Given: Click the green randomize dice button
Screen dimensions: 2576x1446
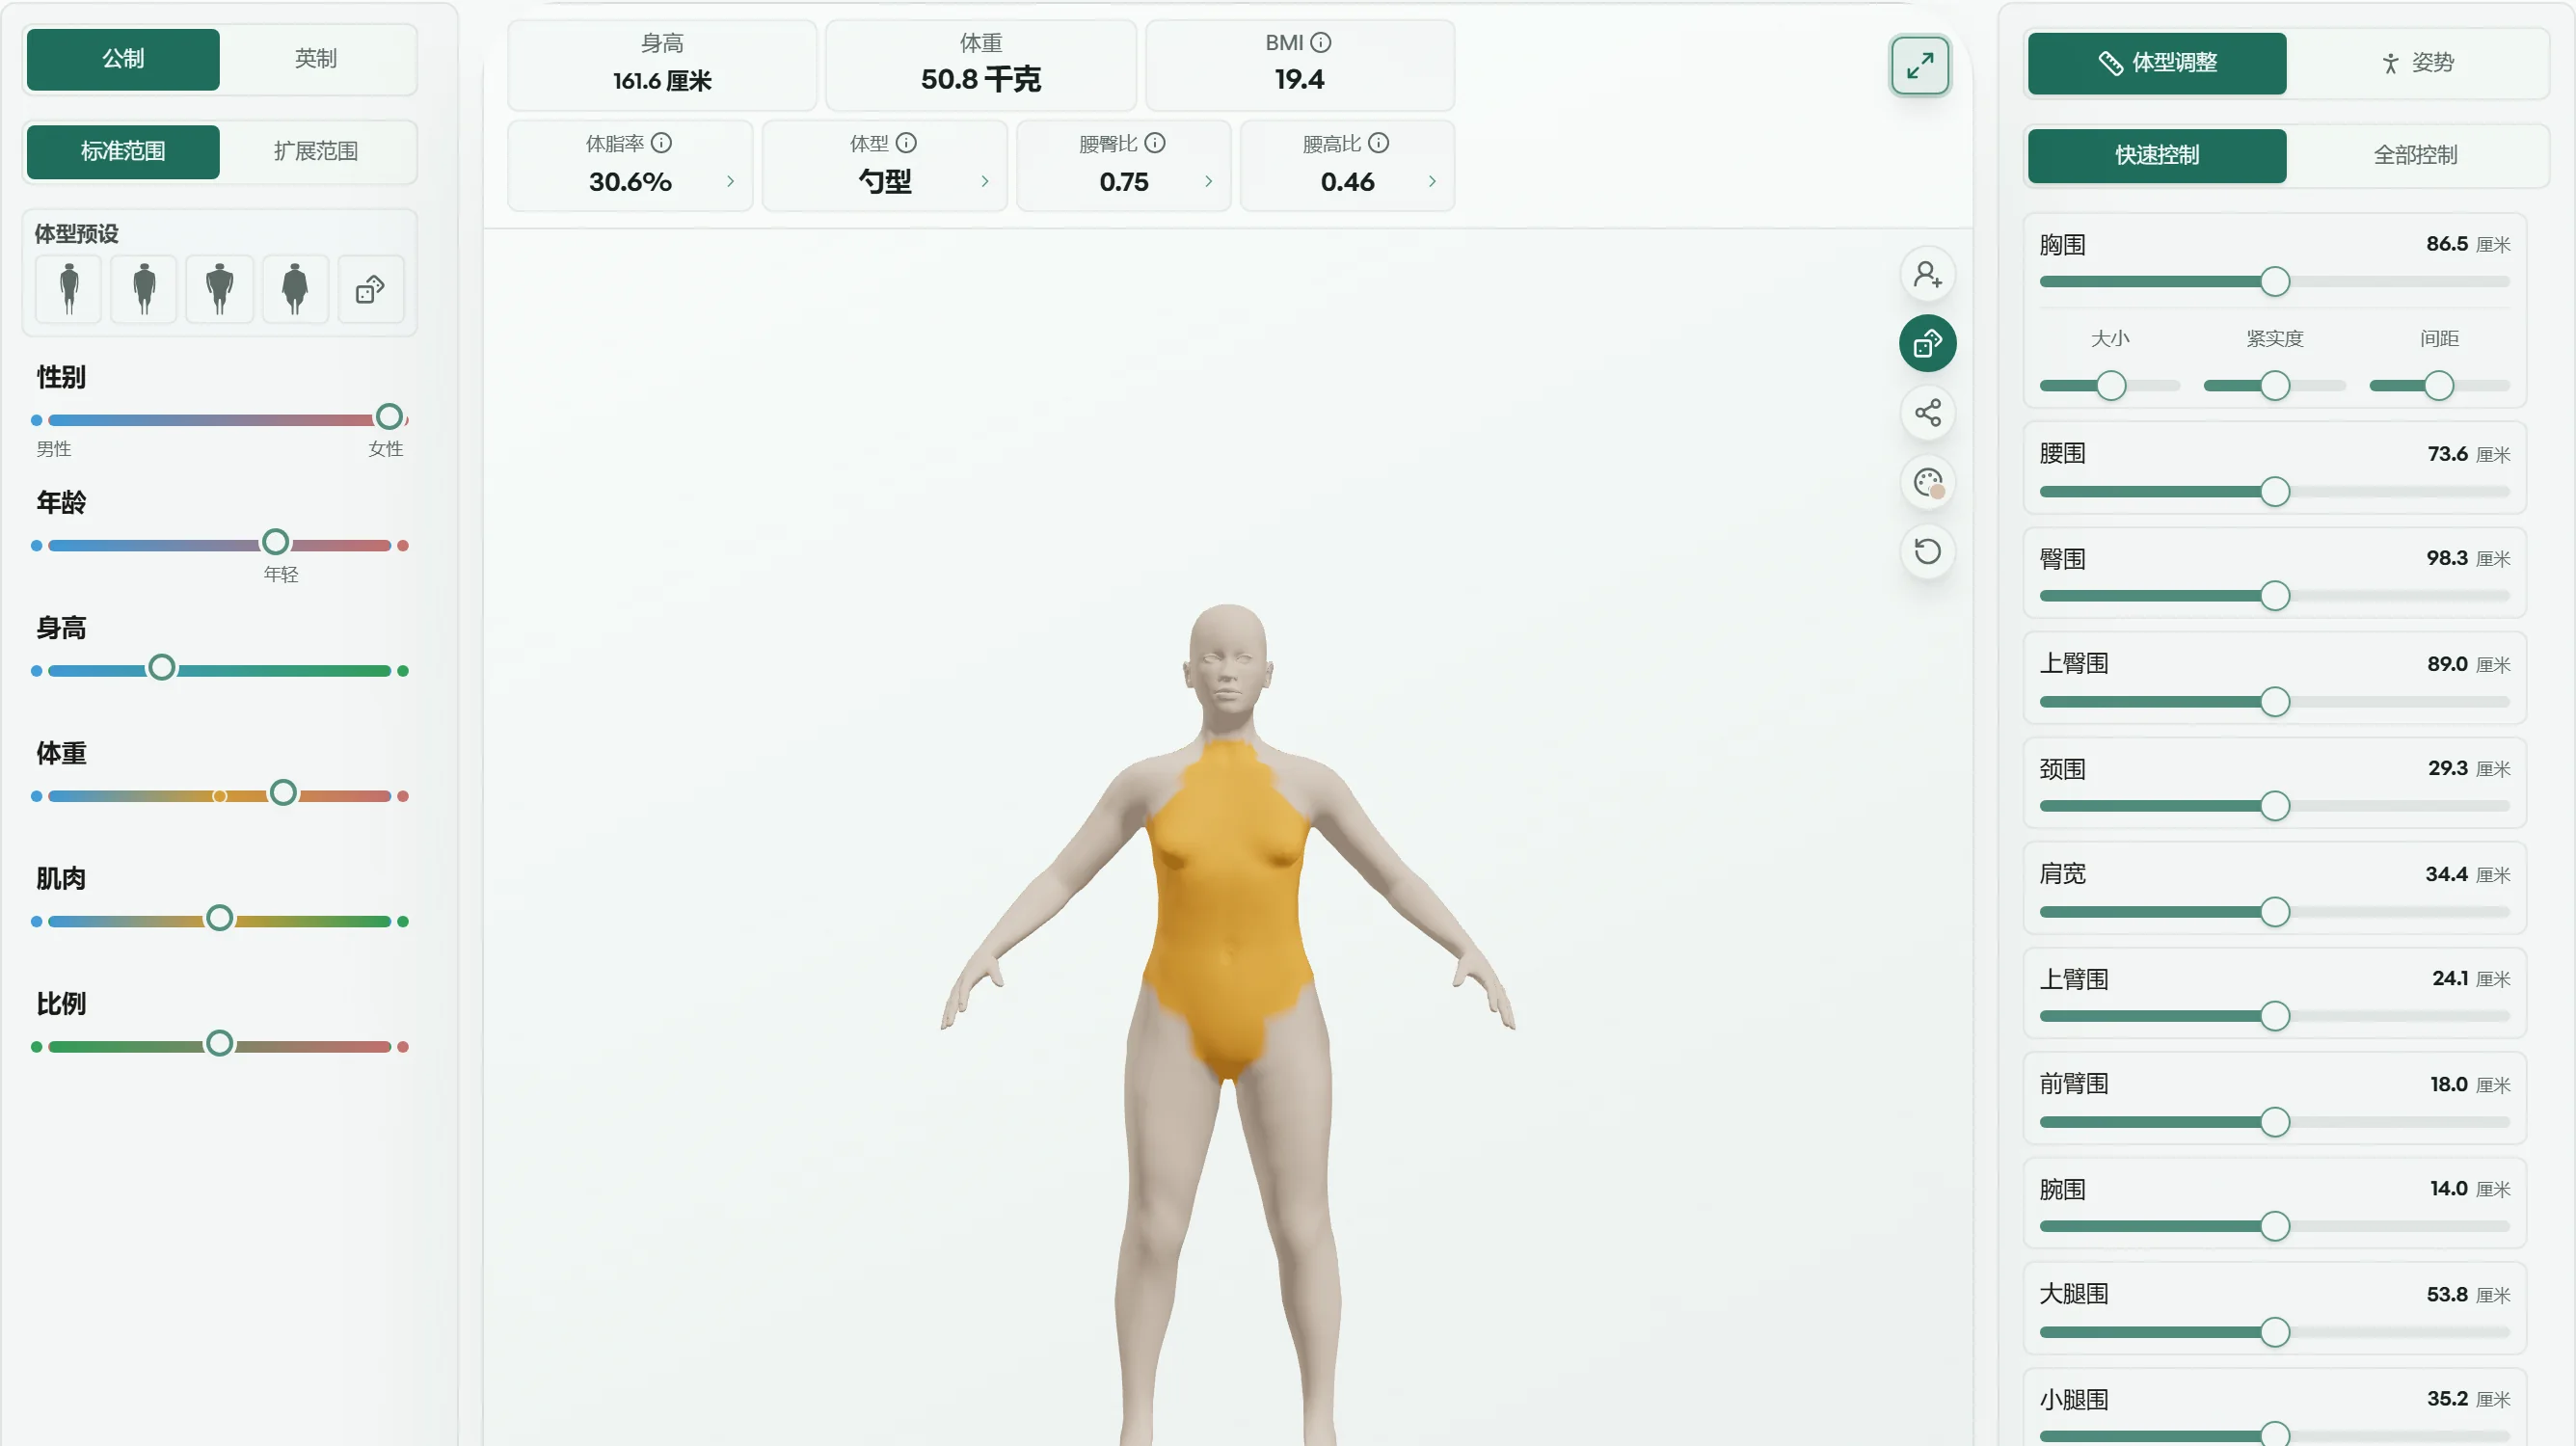Looking at the screenshot, I should (1927, 343).
